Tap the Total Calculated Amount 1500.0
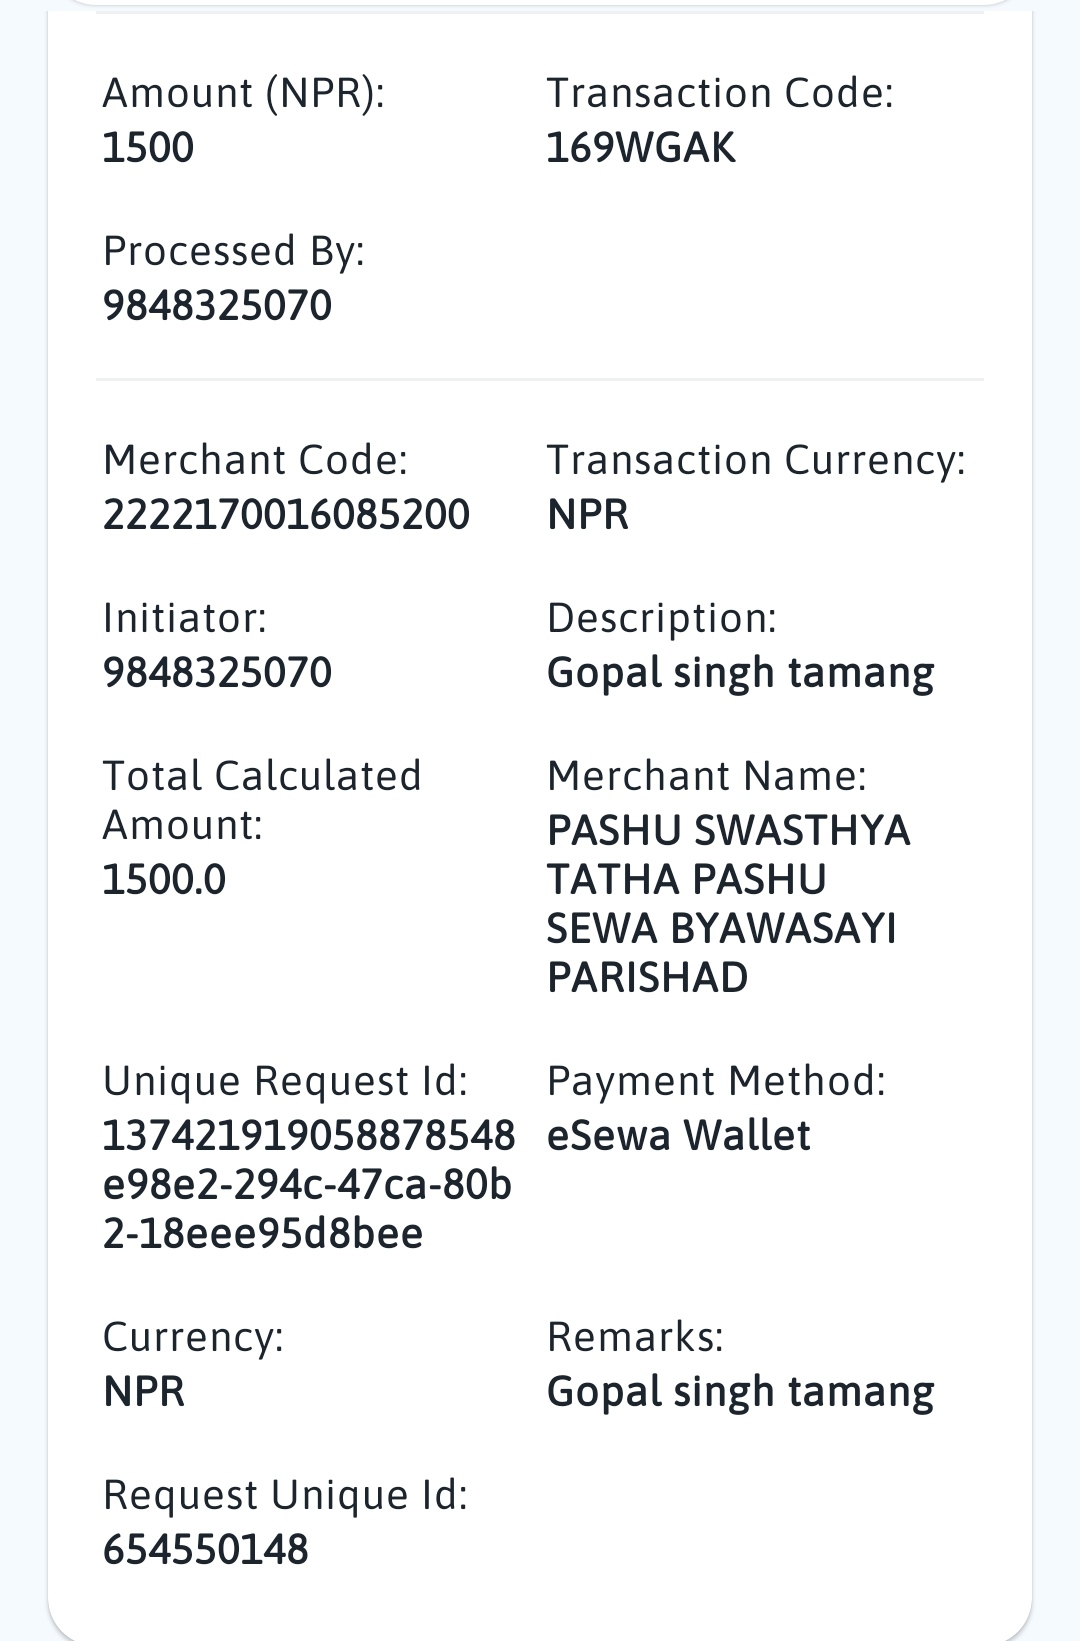The height and width of the screenshot is (1641, 1080). [x=164, y=880]
